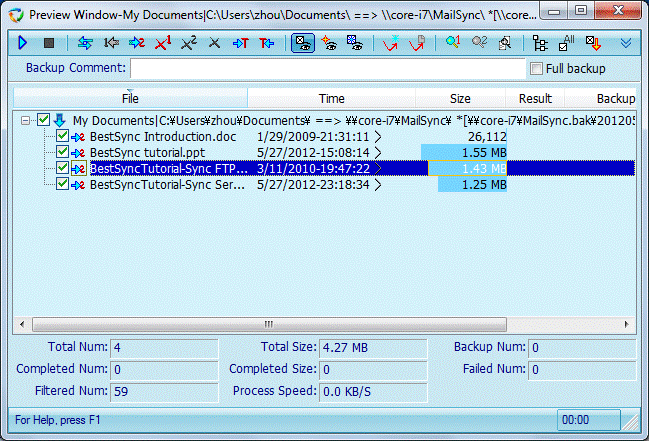Uncheck BestSync tutorial.ppt checkbox

click(x=62, y=152)
